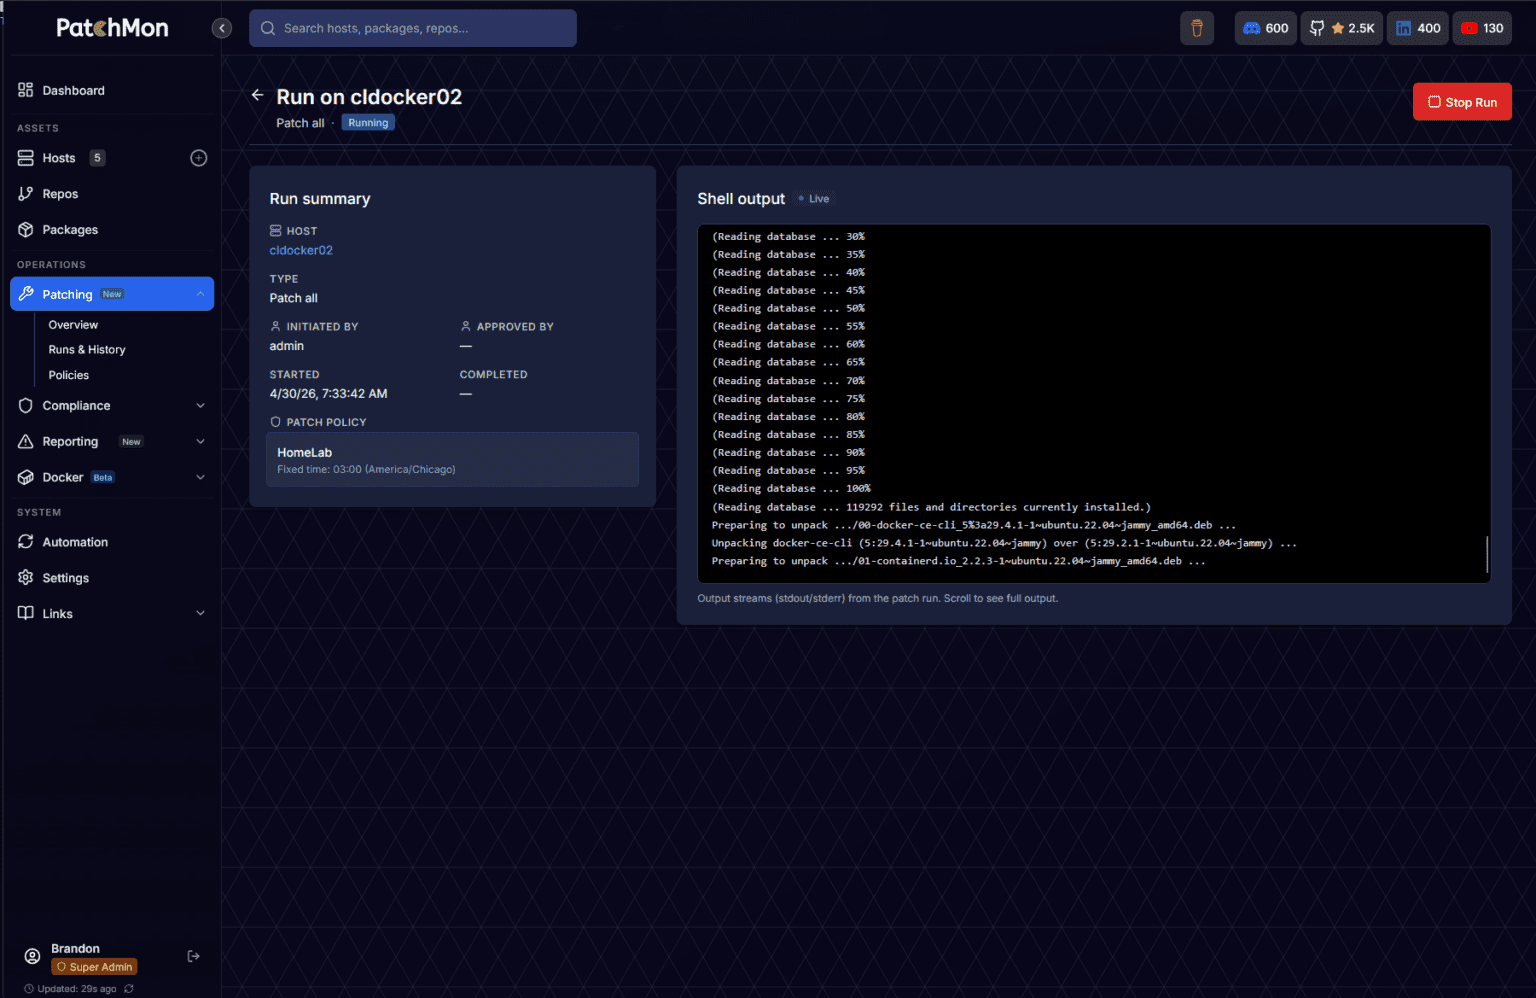Screen dimensions: 1536x998
Task: Click the Hosts count badge 5
Action: click(97, 158)
